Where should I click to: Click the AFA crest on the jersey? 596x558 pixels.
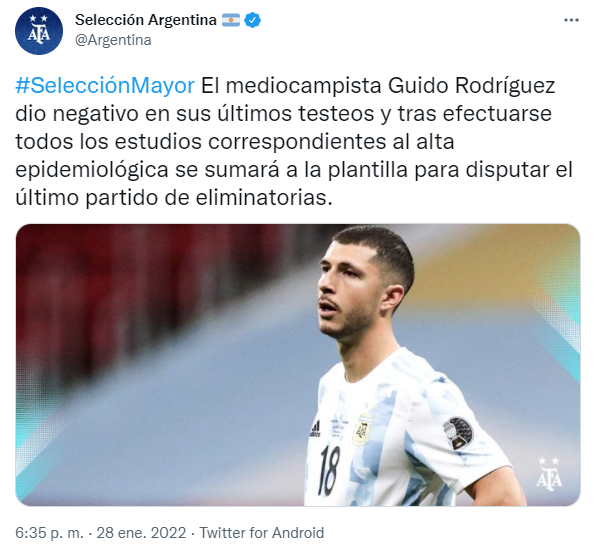pos(361,430)
